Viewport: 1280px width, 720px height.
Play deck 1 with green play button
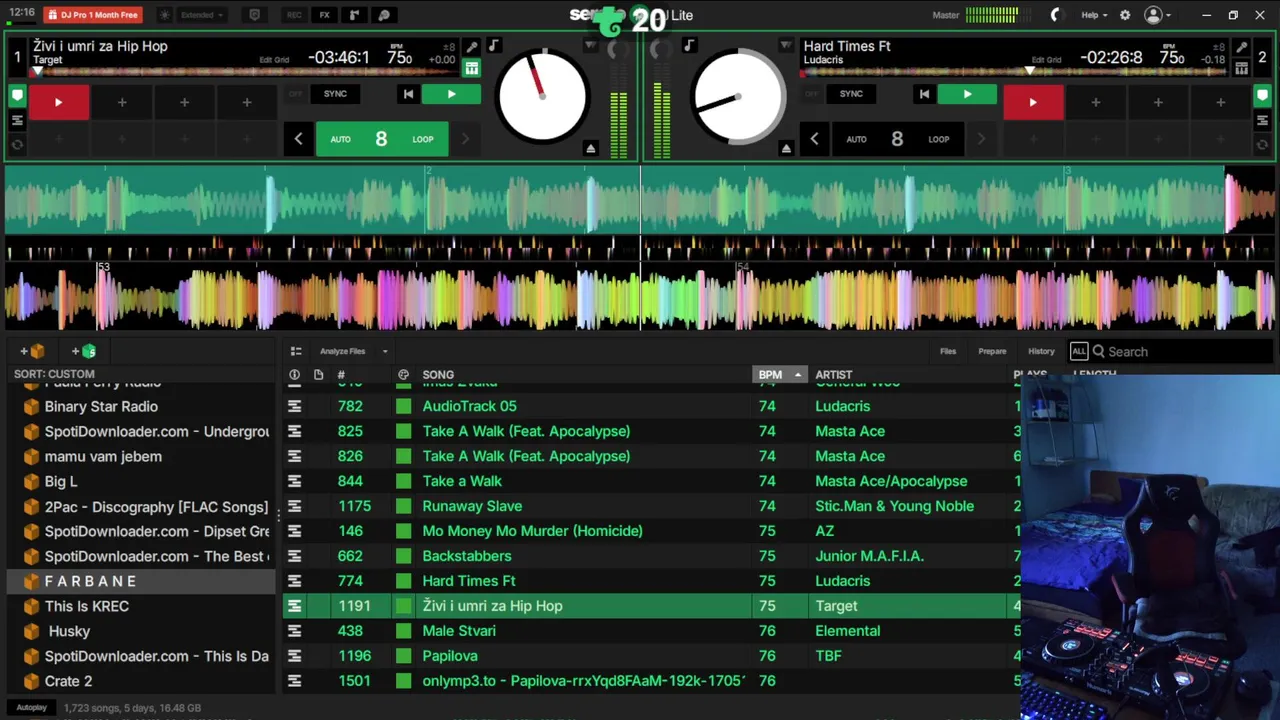451,94
